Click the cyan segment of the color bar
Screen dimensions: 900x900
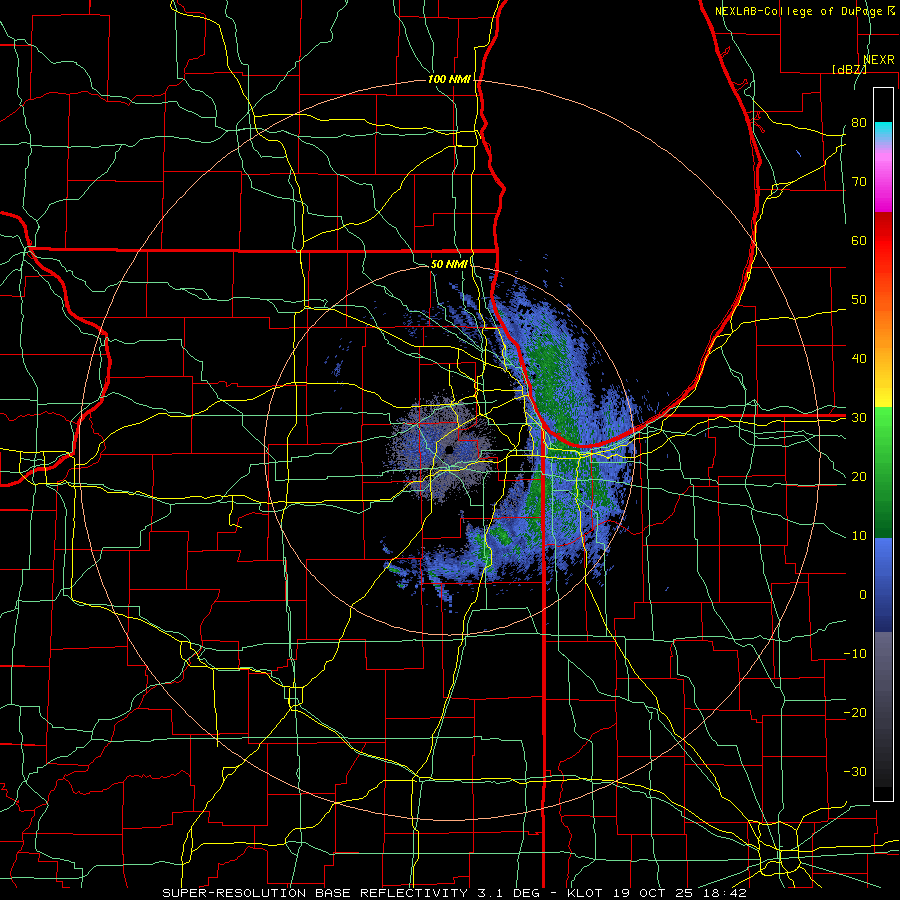[883, 131]
